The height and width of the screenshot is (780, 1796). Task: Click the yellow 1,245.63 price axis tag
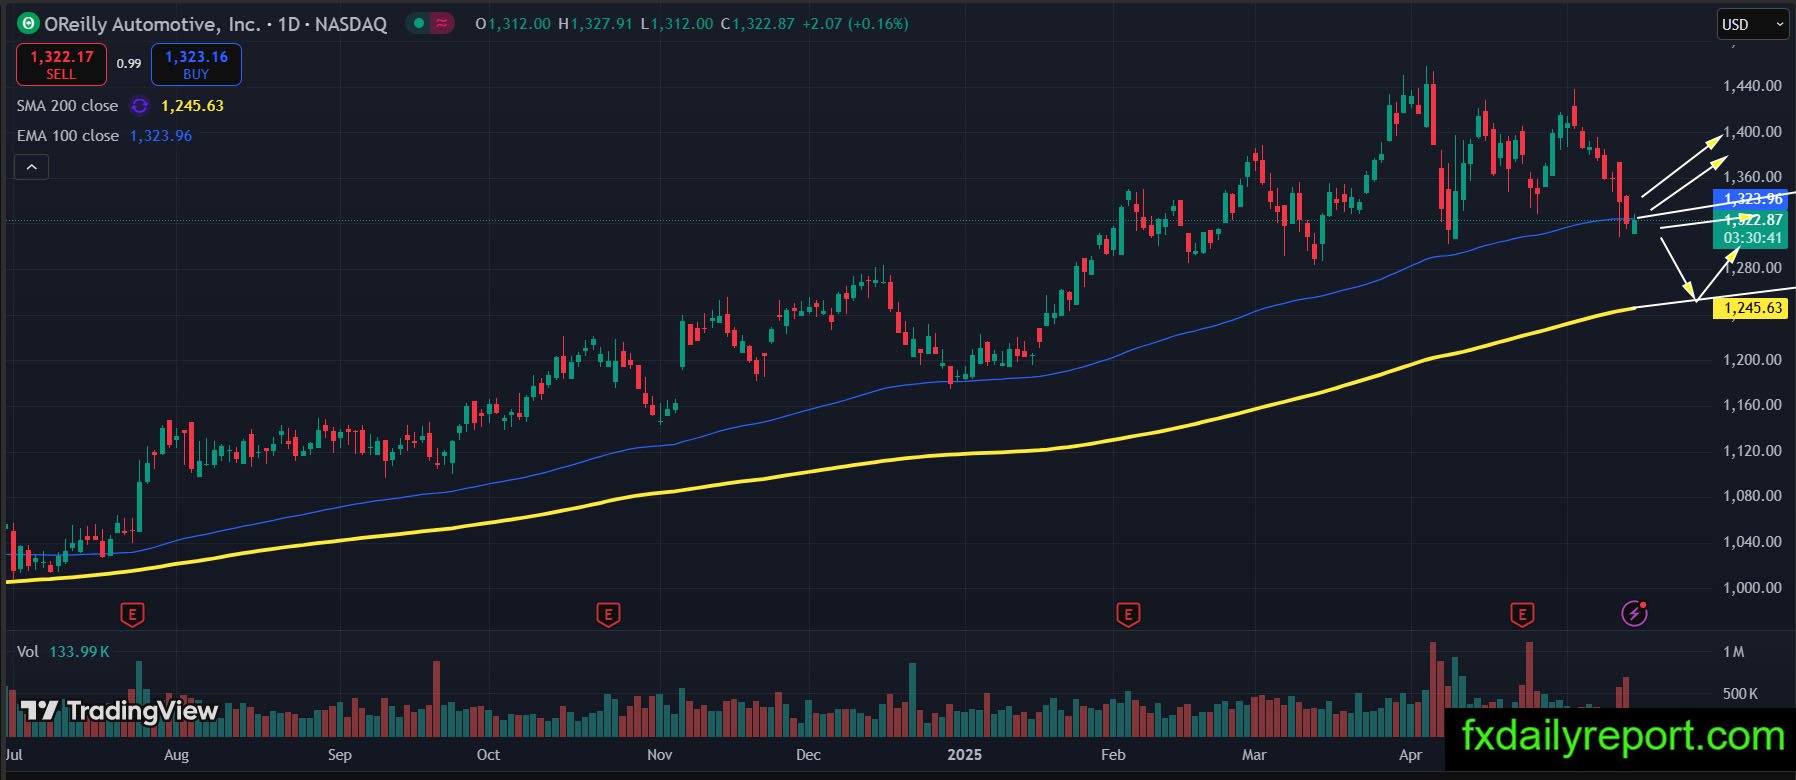[x=1750, y=308]
